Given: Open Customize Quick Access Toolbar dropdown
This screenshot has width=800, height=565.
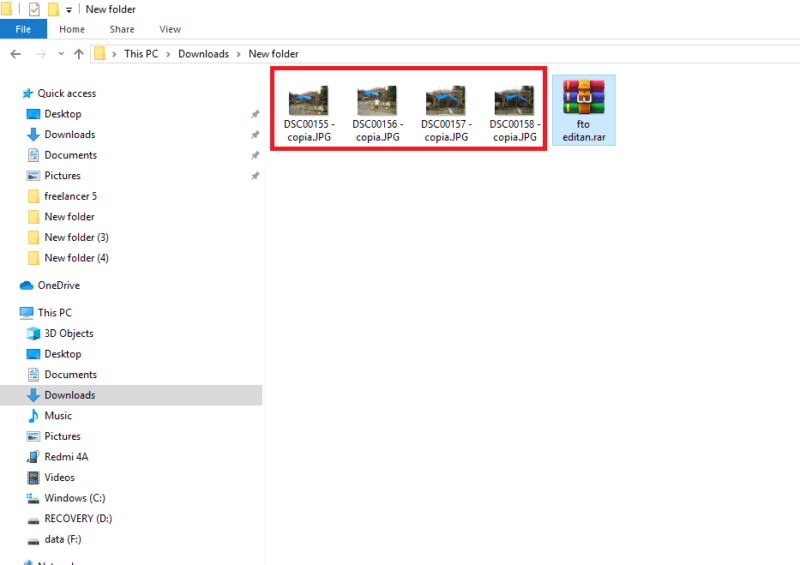Looking at the screenshot, I should [x=69, y=10].
